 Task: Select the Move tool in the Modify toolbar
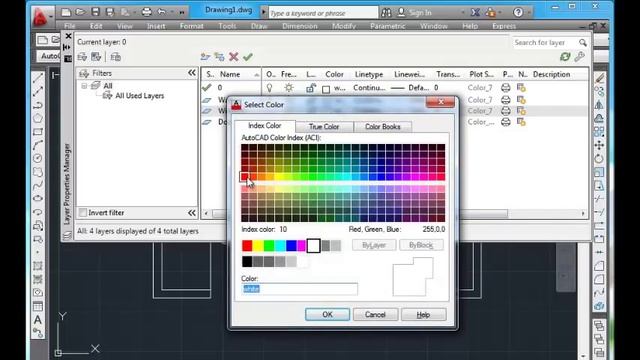[x=599, y=145]
